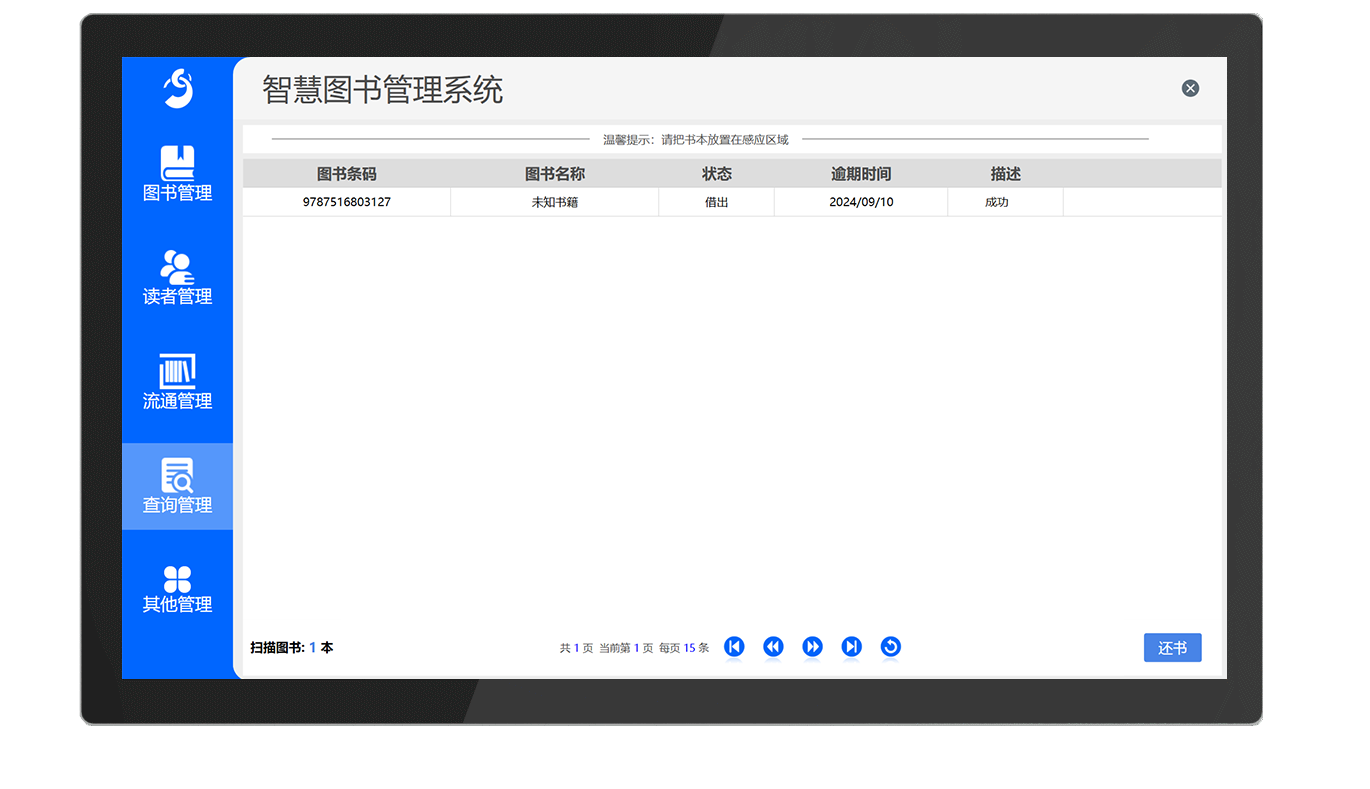Close the dialog with the X button
1370x789 pixels.
tap(1190, 88)
